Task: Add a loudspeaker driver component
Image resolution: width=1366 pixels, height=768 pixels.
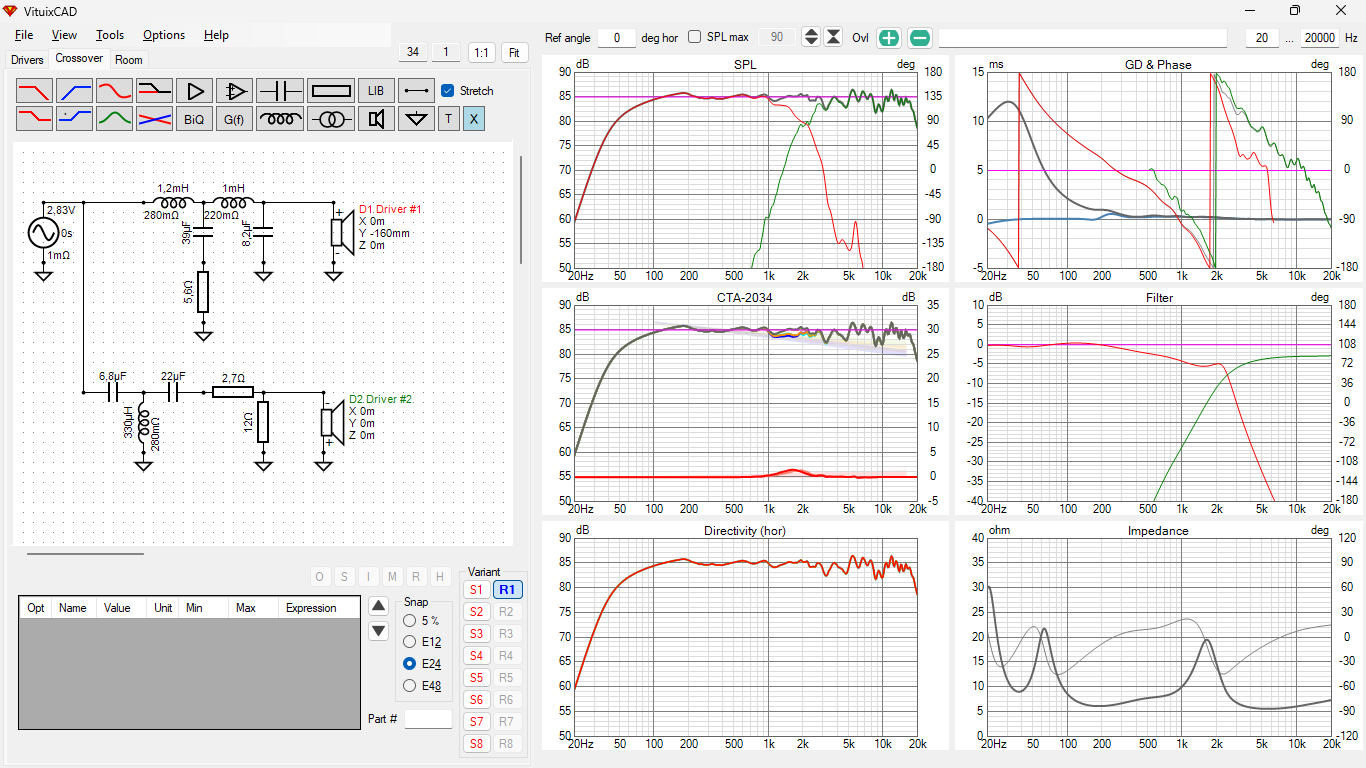Action: [x=376, y=119]
